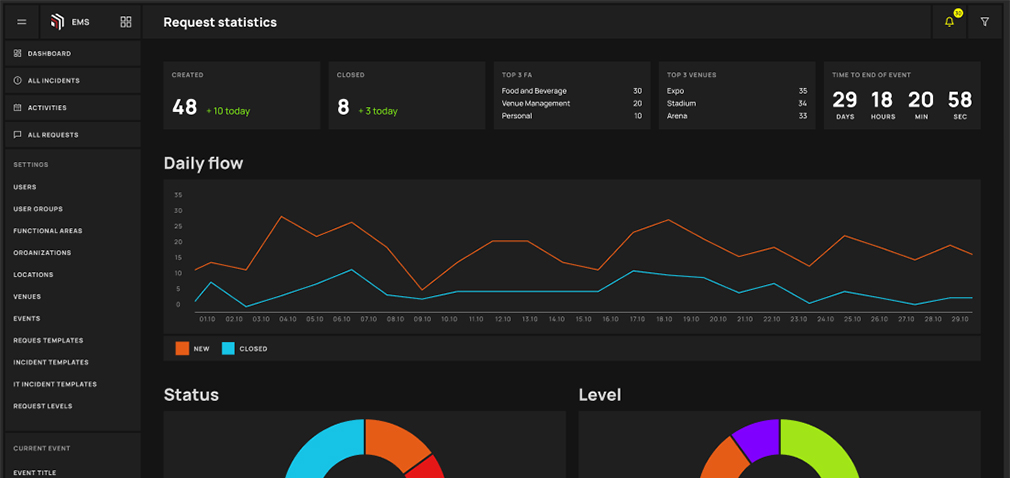Open the Dashboard menu item
Viewport: 1010px width, 478px height.
[73, 53]
